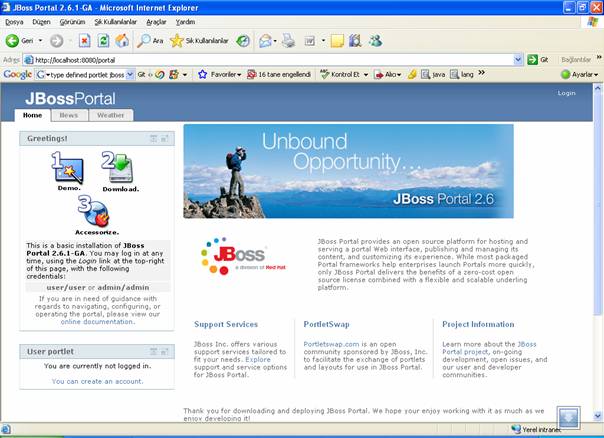Open the Google toolbar Ayarlar dropdown
Viewport: 604px width, 438px height.
pyautogui.click(x=579, y=75)
